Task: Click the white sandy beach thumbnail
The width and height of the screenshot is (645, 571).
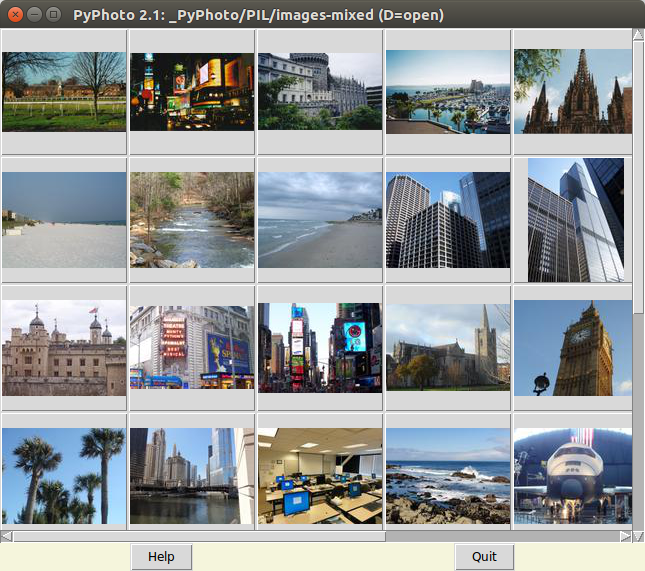Action: [64, 220]
